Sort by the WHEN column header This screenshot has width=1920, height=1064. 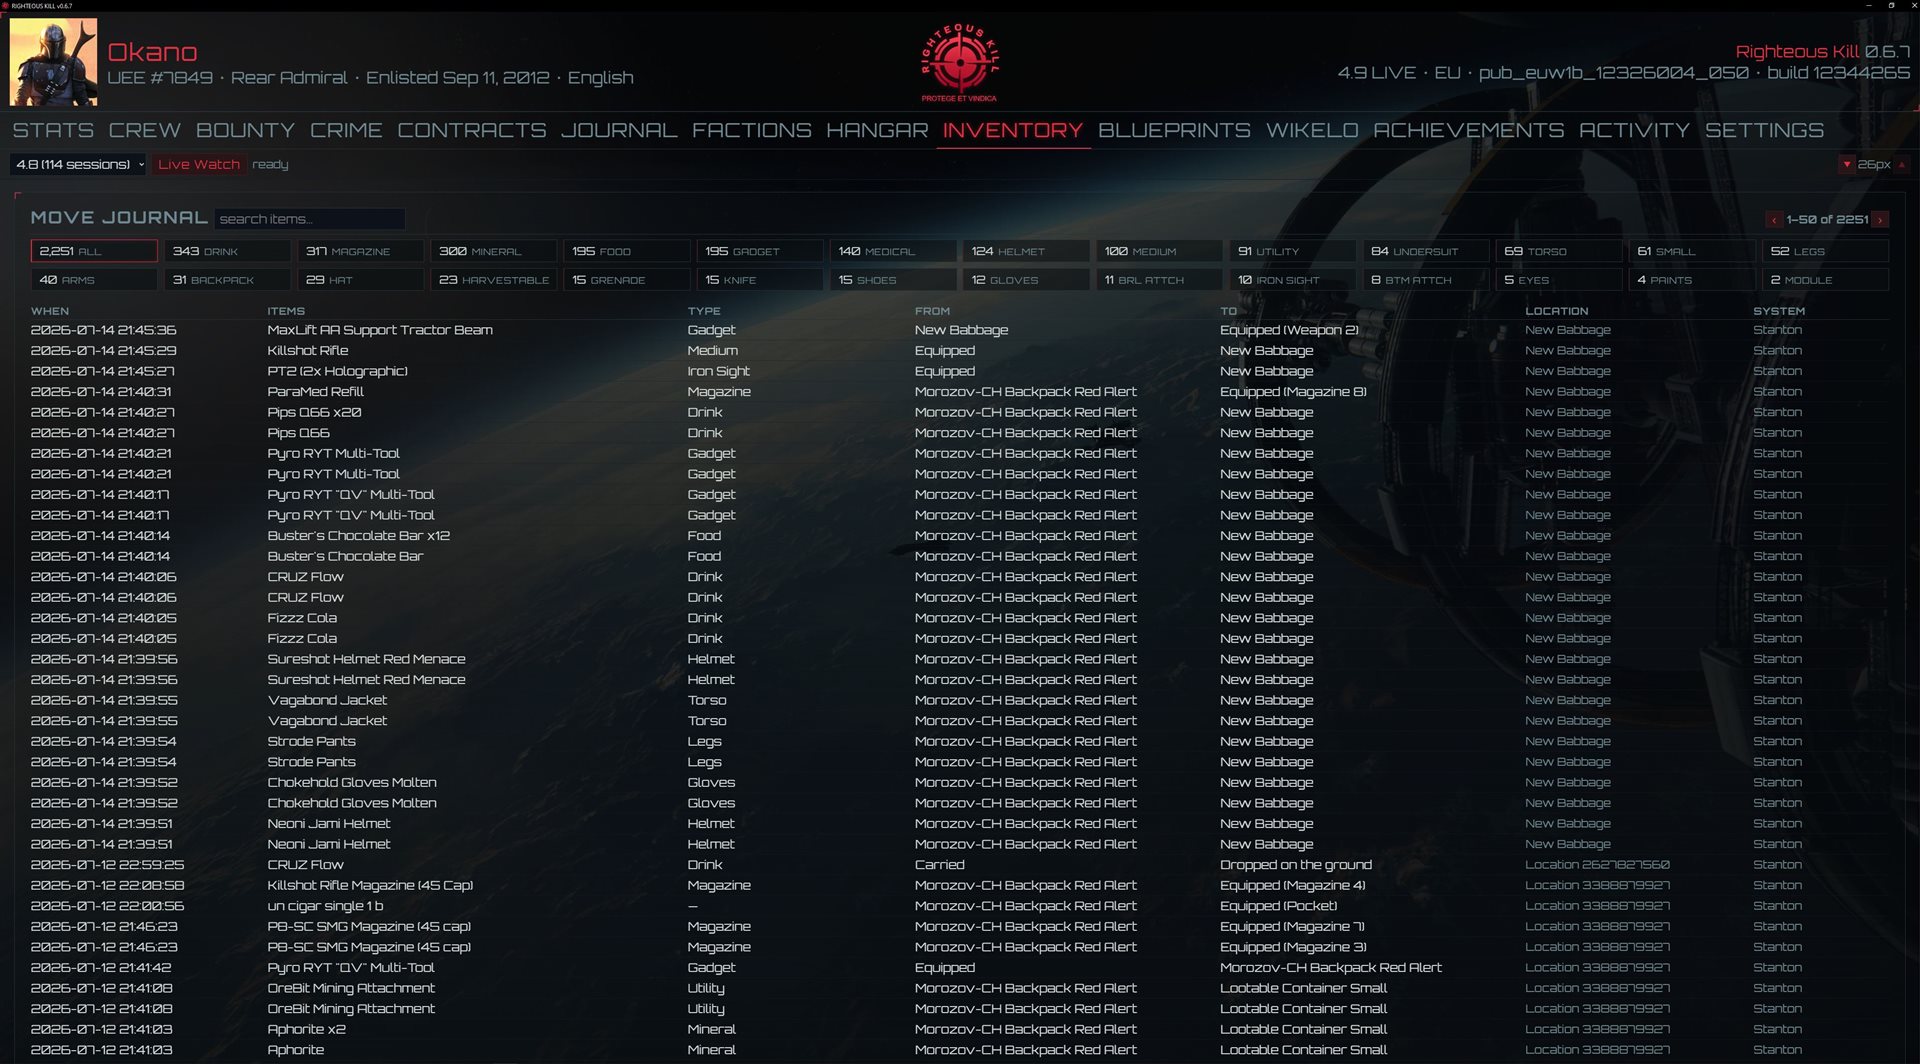tap(50, 311)
